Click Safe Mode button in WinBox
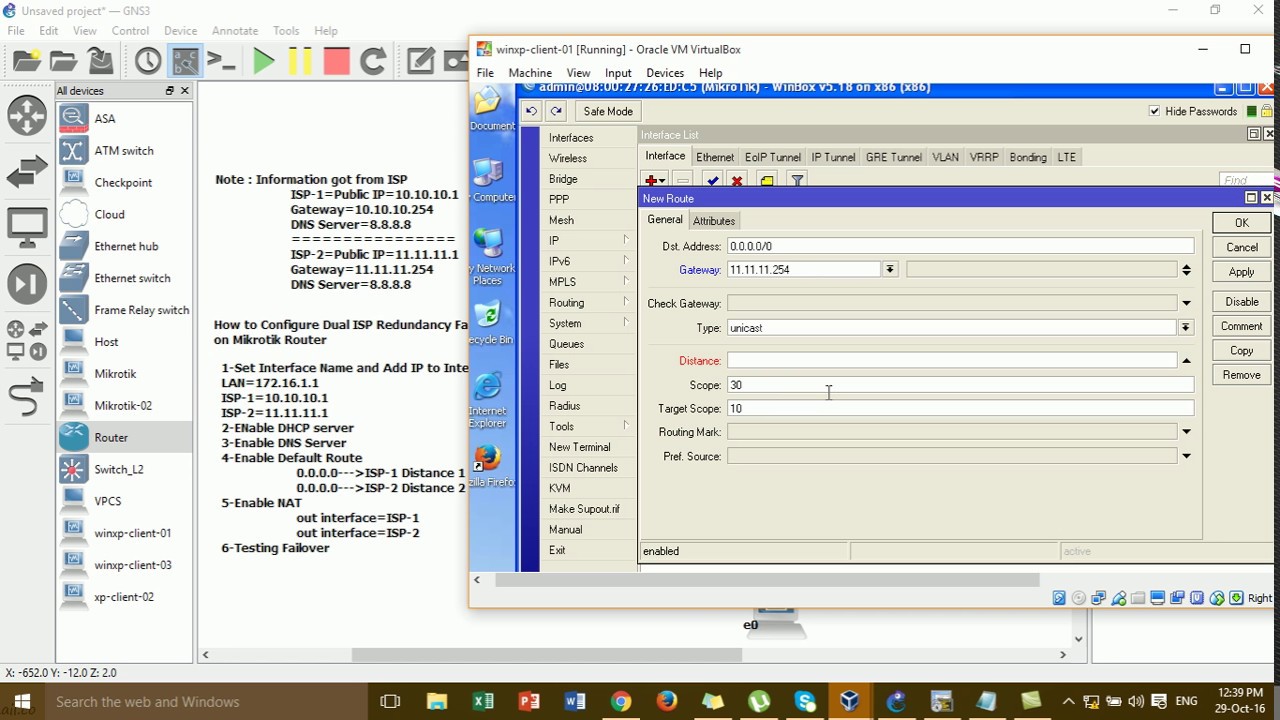 coord(608,111)
